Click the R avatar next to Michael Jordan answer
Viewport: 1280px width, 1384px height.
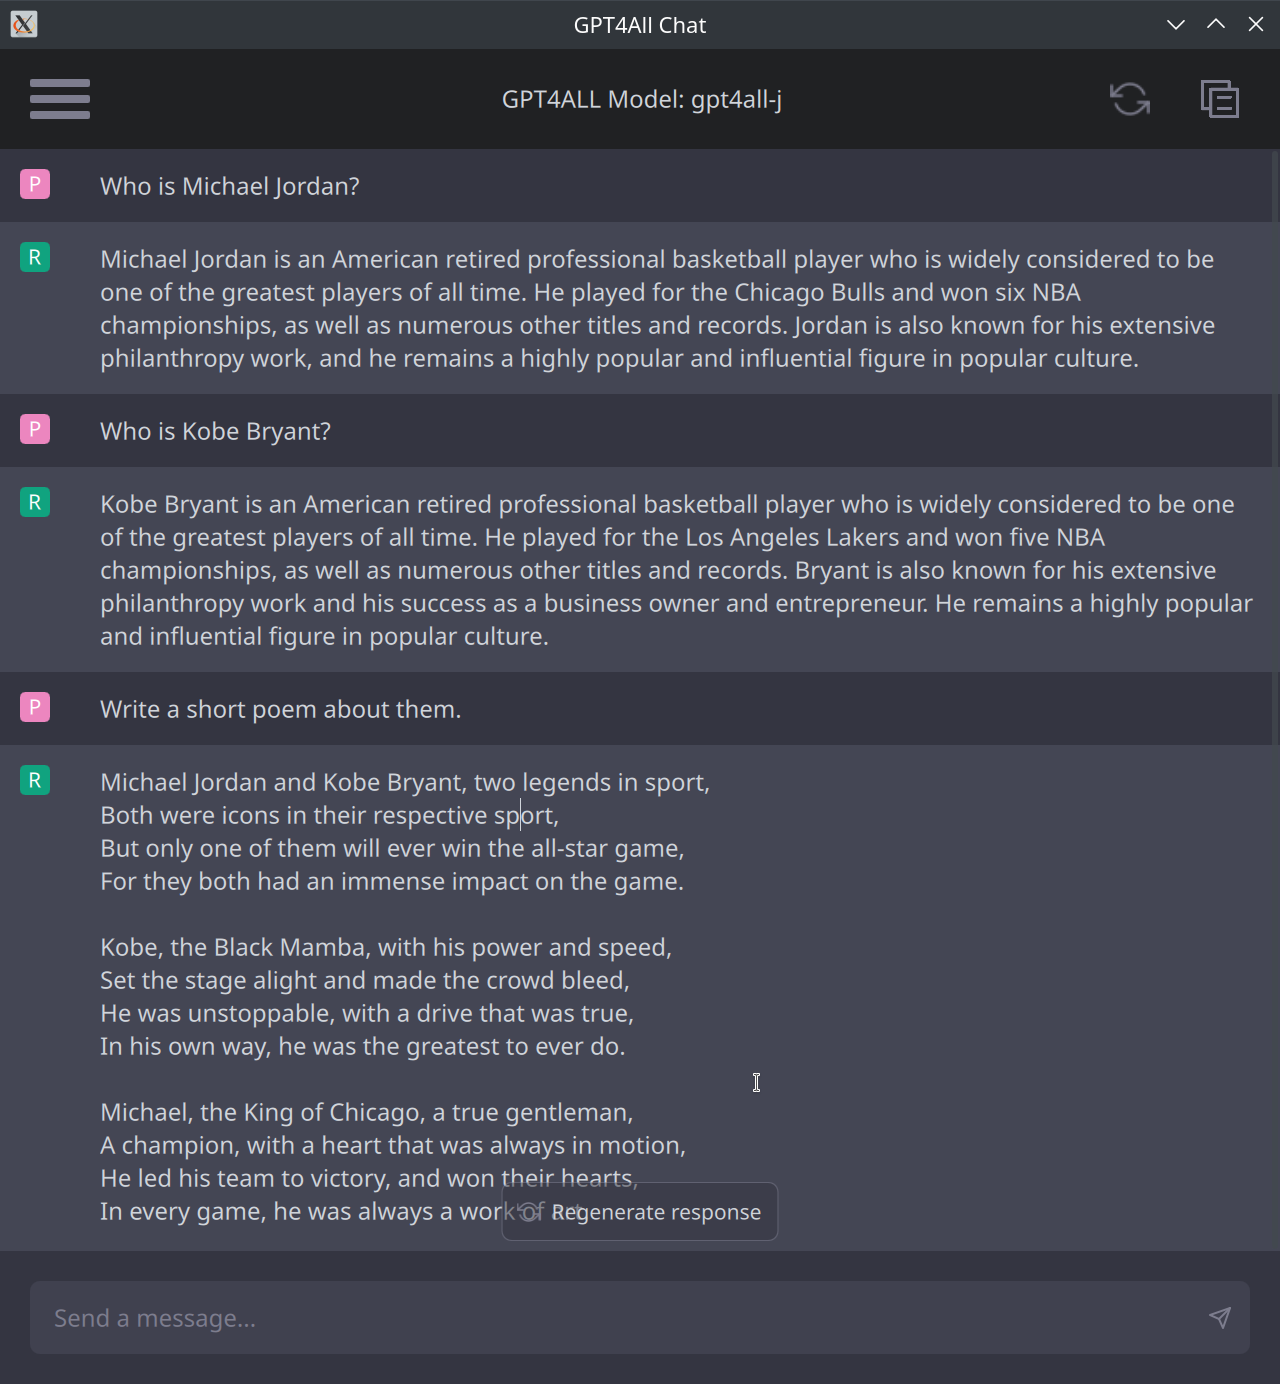pos(35,257)
